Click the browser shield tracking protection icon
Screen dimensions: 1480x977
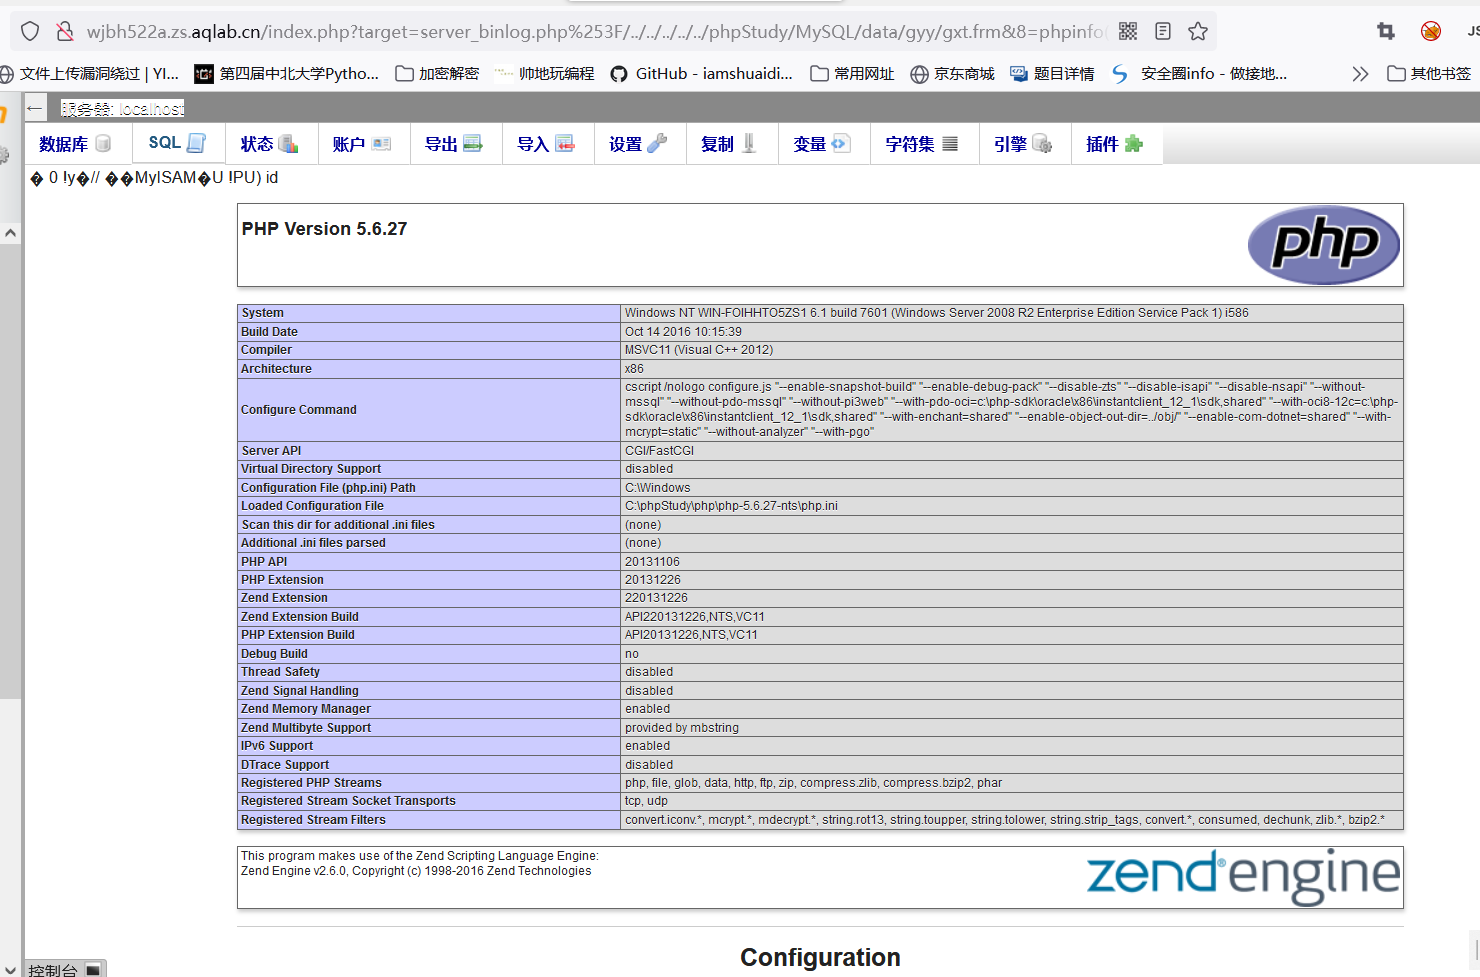pos(30,31)
